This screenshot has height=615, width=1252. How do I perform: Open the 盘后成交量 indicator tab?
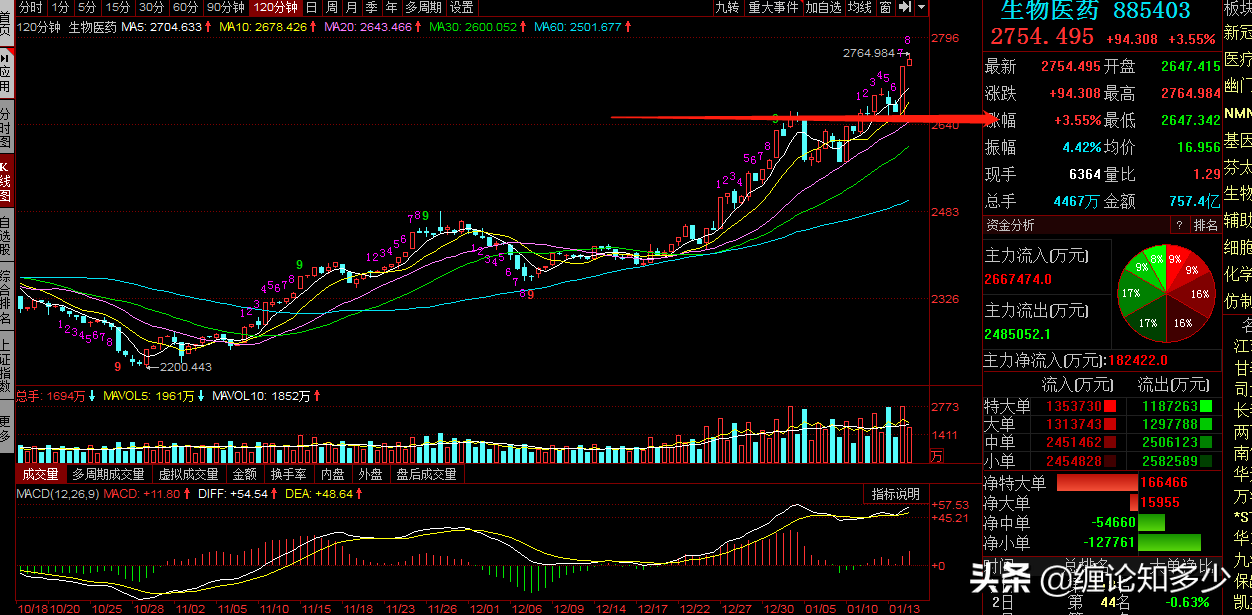tap(426, 474)
